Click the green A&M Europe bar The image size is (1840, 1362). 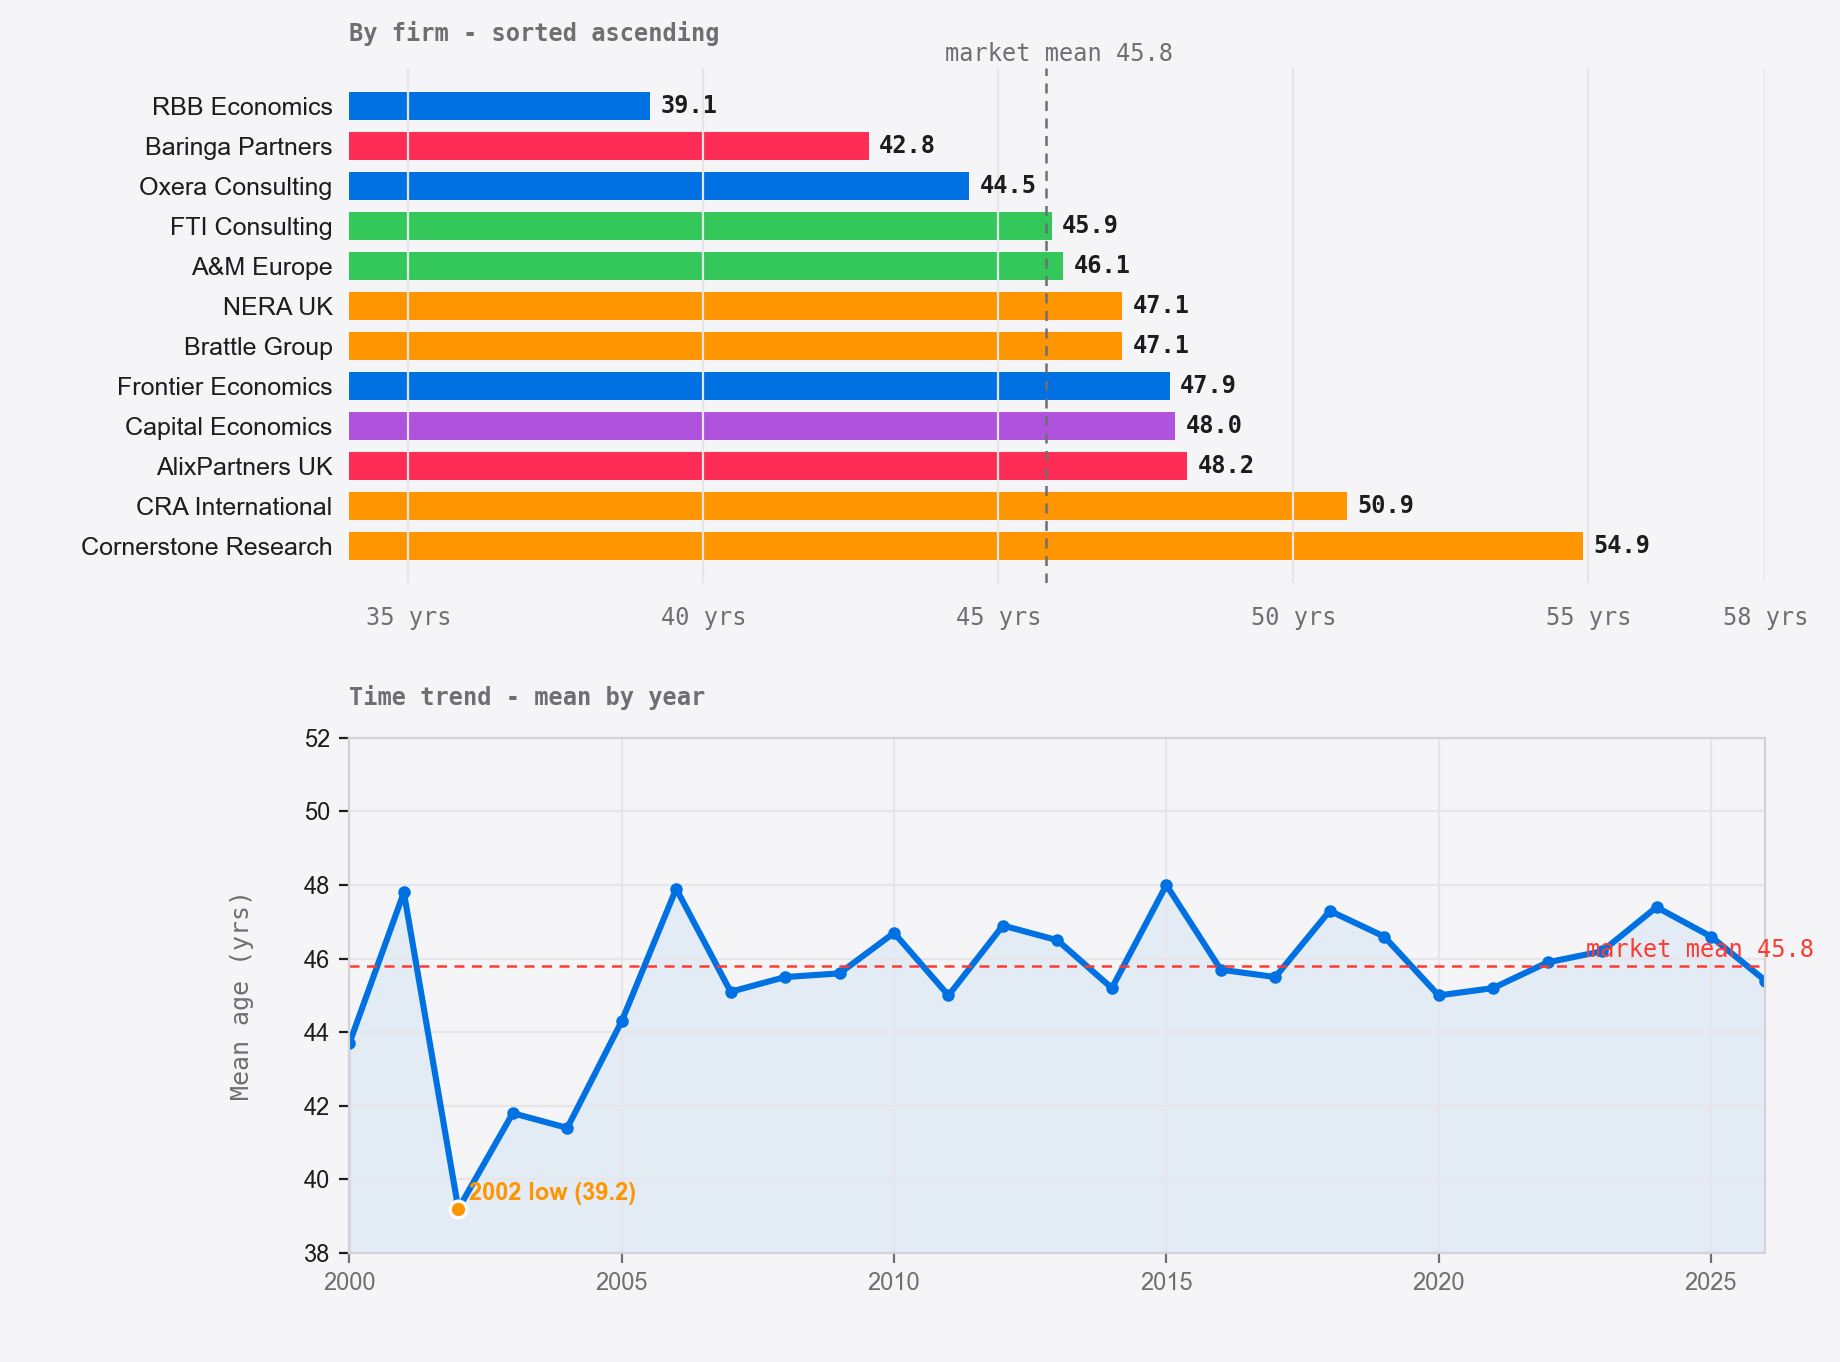coord(706,266)
